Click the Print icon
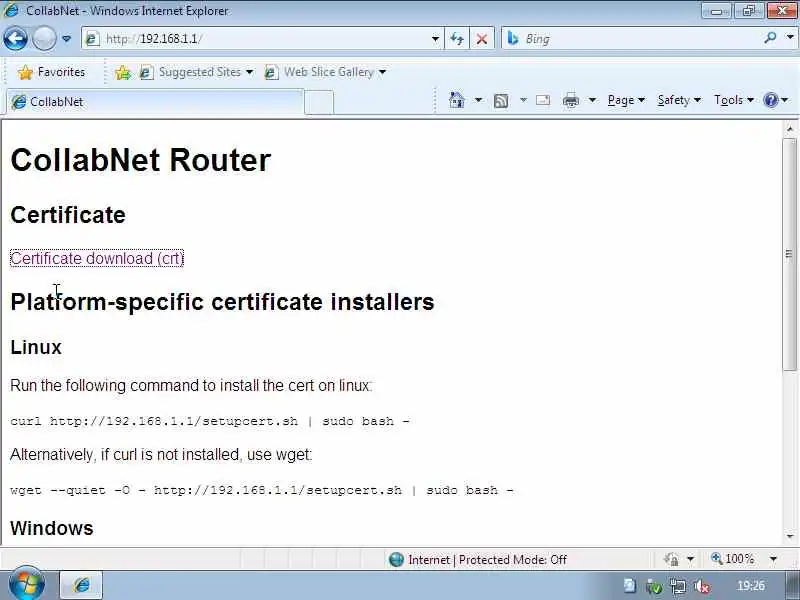The width and height of the screenshot is (800, 600). point(570,101)
